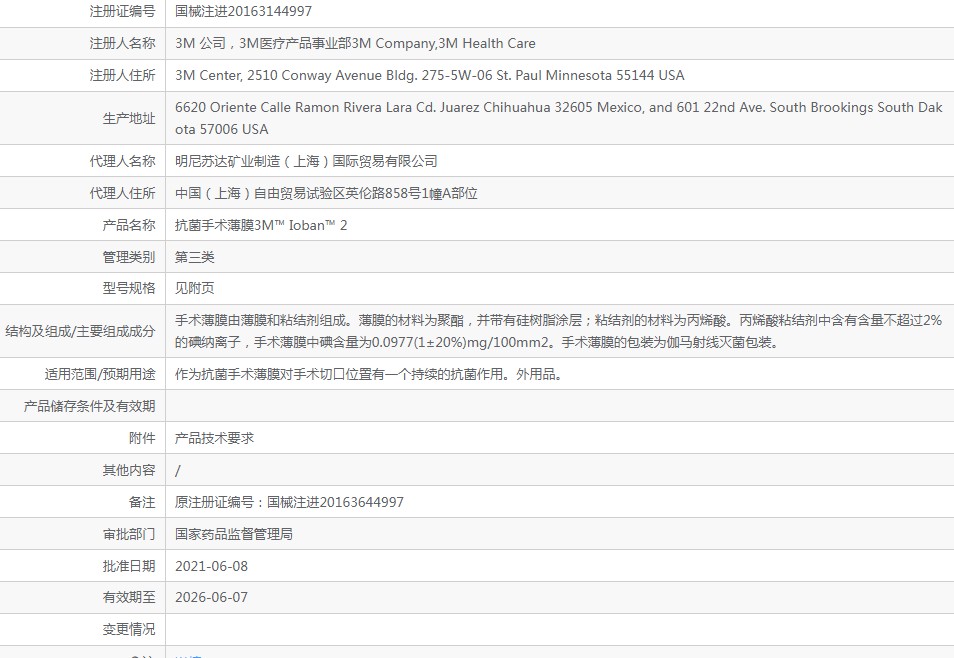Screen dimensions: 954x658
Task: Click the '生产地址' field label
Action: click(x=129, y=118)
